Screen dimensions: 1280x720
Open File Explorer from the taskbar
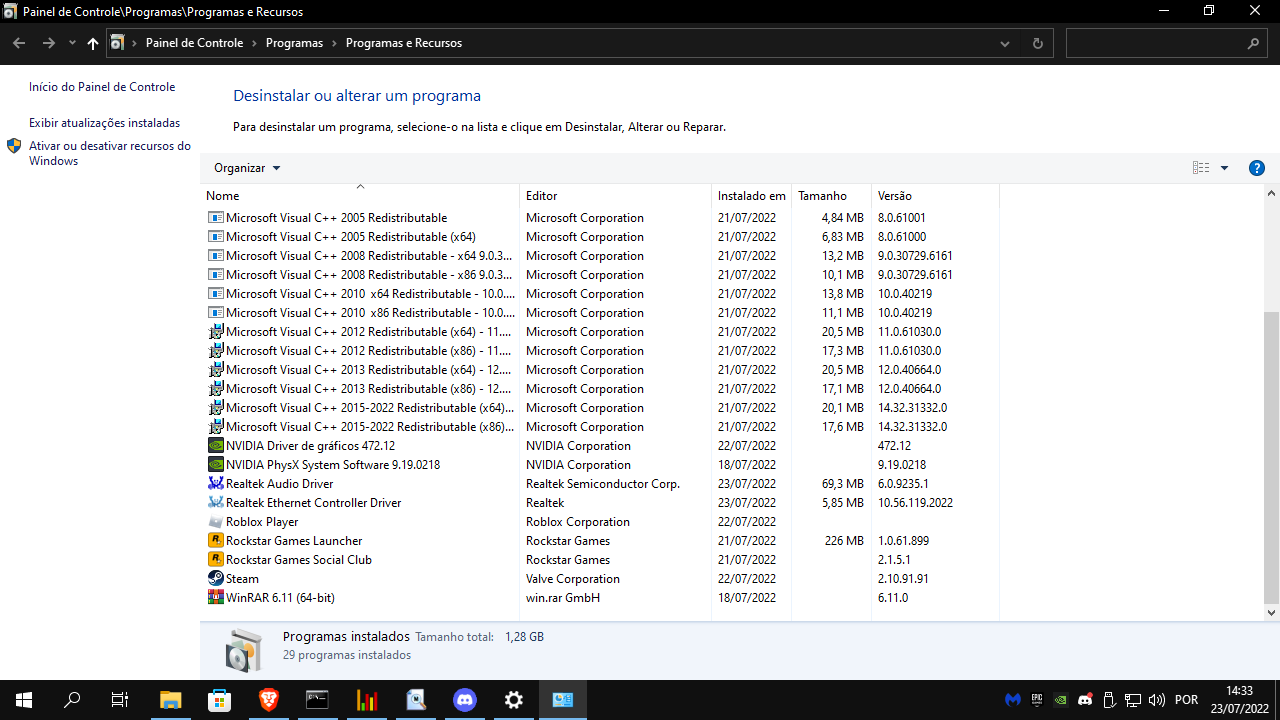(171, 700)
